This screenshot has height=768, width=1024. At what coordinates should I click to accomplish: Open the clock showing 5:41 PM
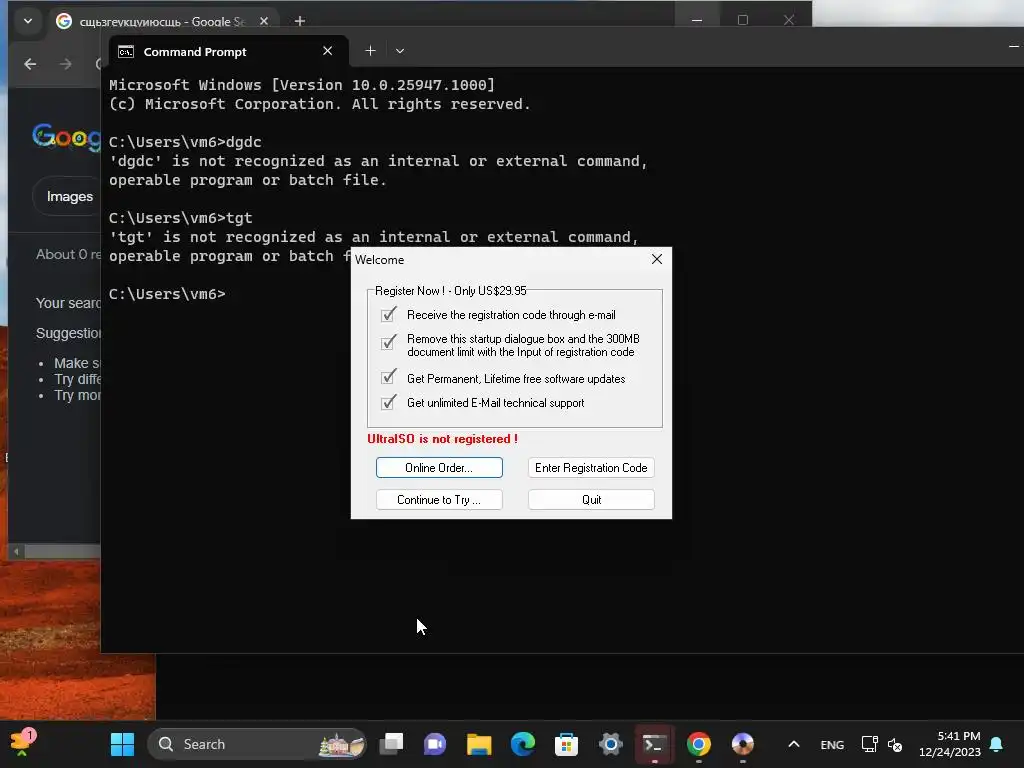tap(950, 744)
